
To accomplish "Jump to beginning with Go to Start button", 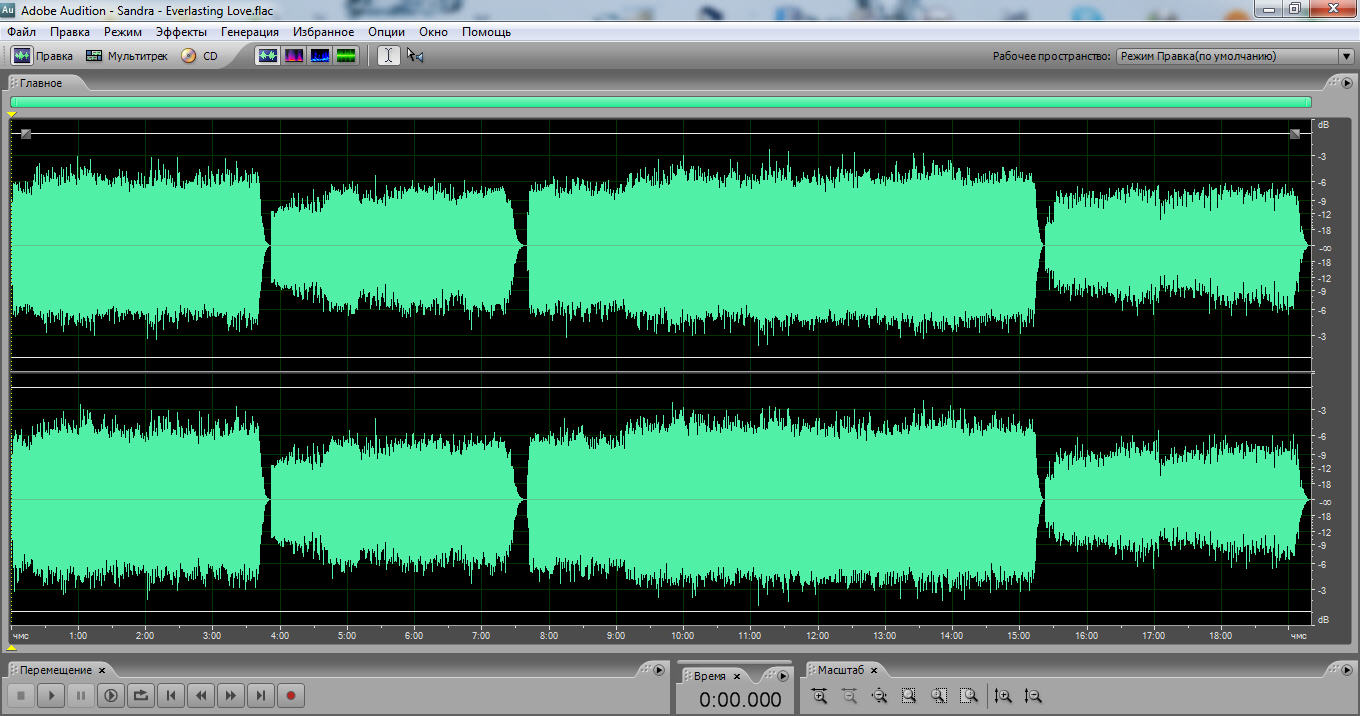I will click(171, 695).
